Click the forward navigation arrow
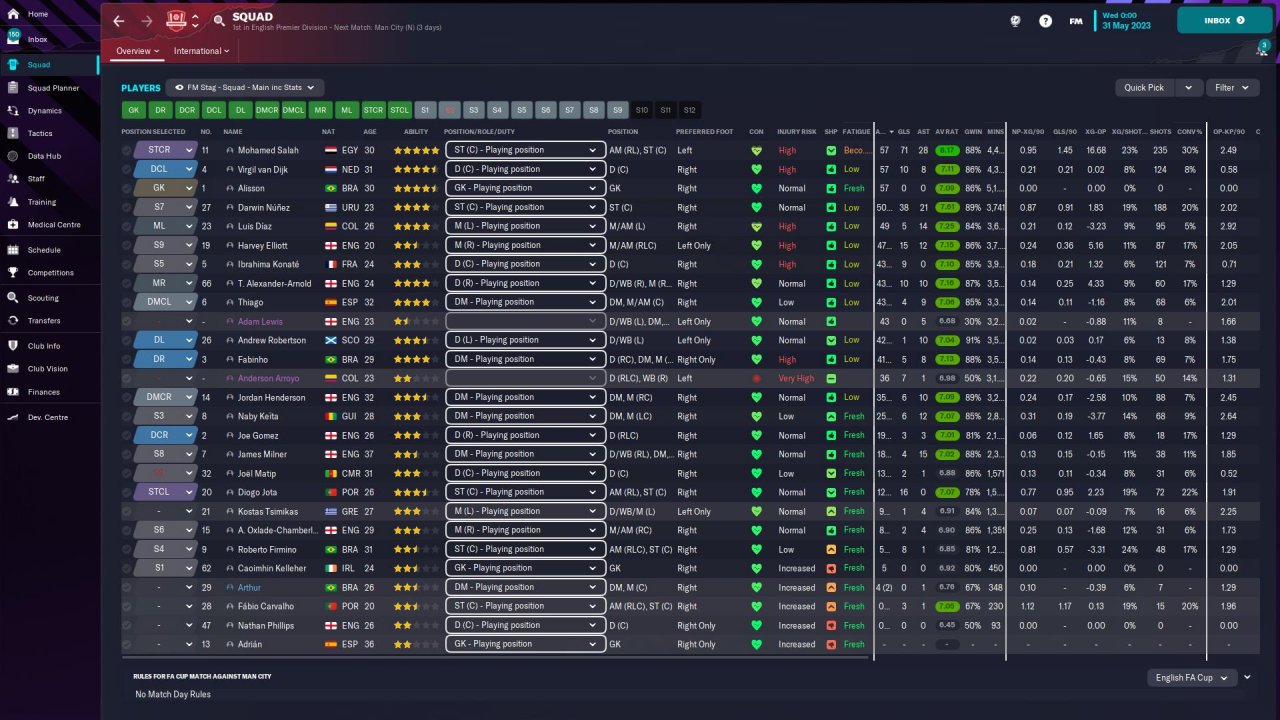Image resolution: width=1280 pixels, height=720 pixels. tap(147, 20)
